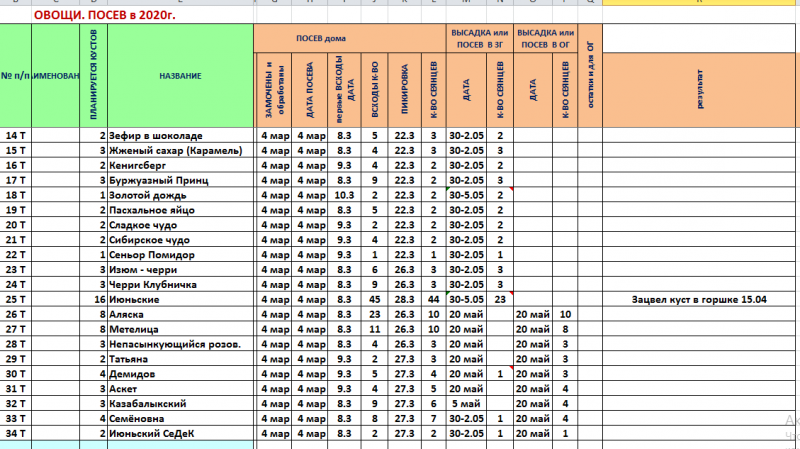Click the 'НАЗВАНИЕ' column header cell

tap(180, 76)
